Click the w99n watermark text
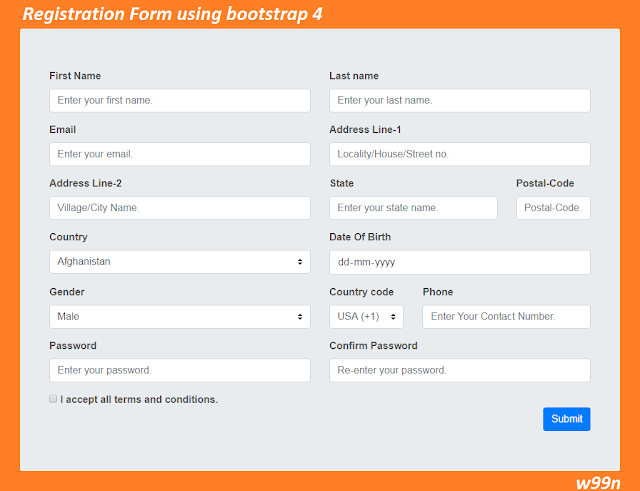This screenshot has width=640, height=491. pyautogui.click(x=599, y=481)
